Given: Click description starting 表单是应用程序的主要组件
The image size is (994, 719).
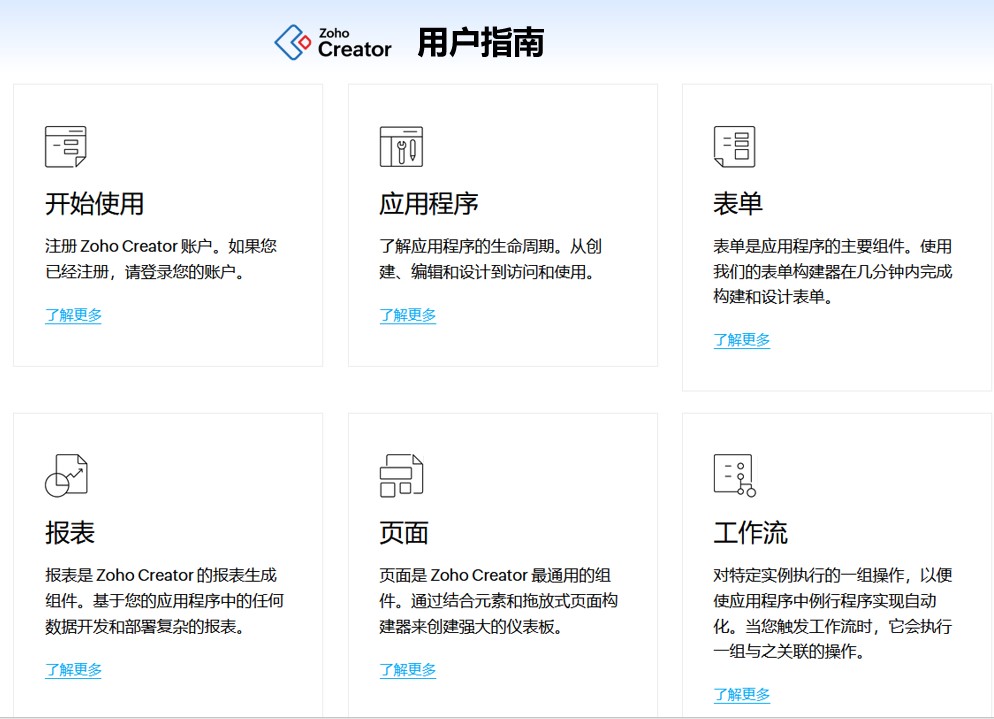Looking at the screenshot, I should [833, 271].
